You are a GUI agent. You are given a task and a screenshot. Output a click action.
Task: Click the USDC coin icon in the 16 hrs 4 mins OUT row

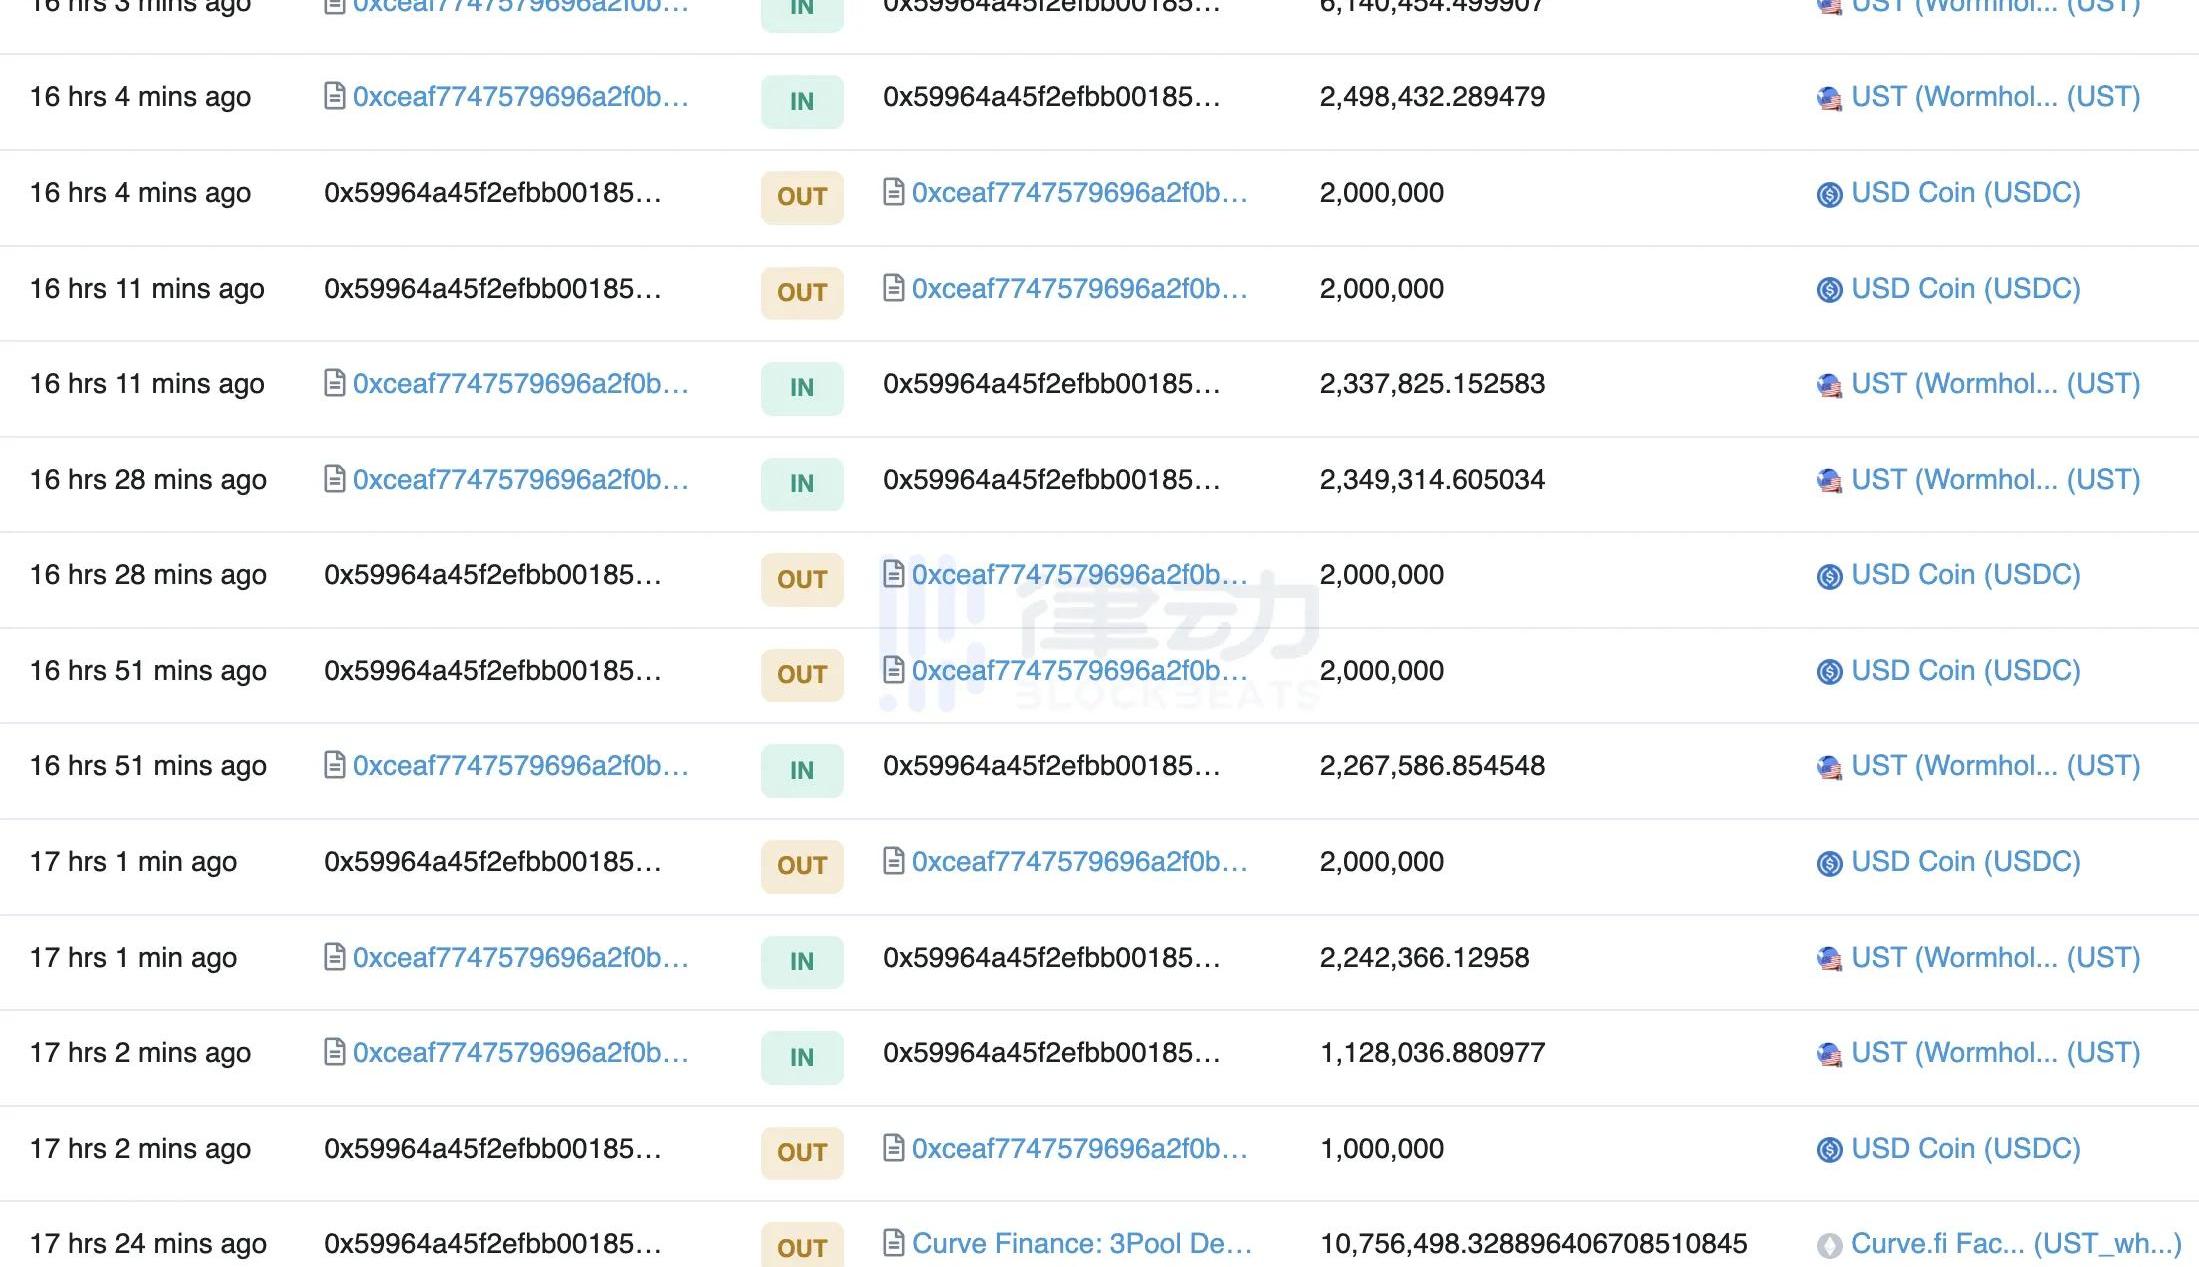[1829, 194]
